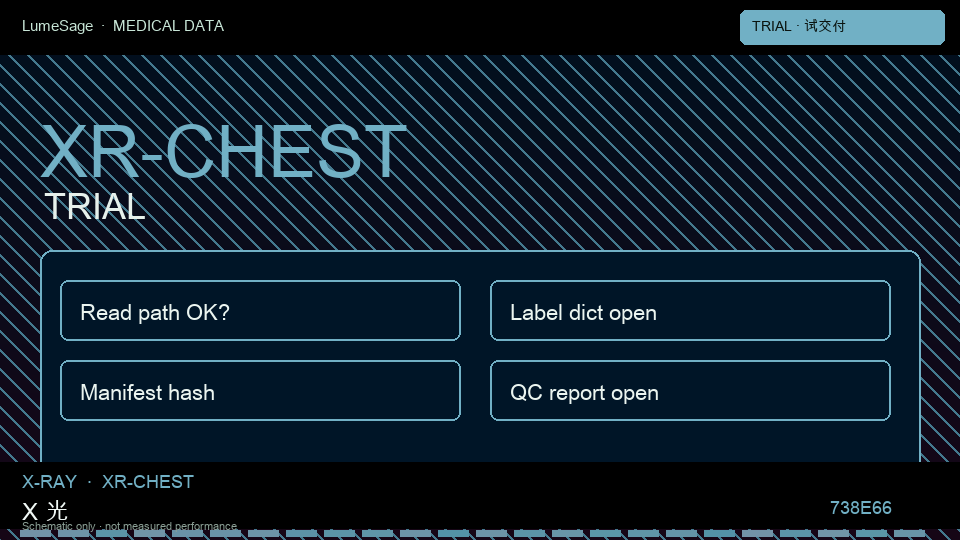Click the TRIAL subtitle under the title
The height and width of the screenshot is (540, 960).
pos(95,206)
